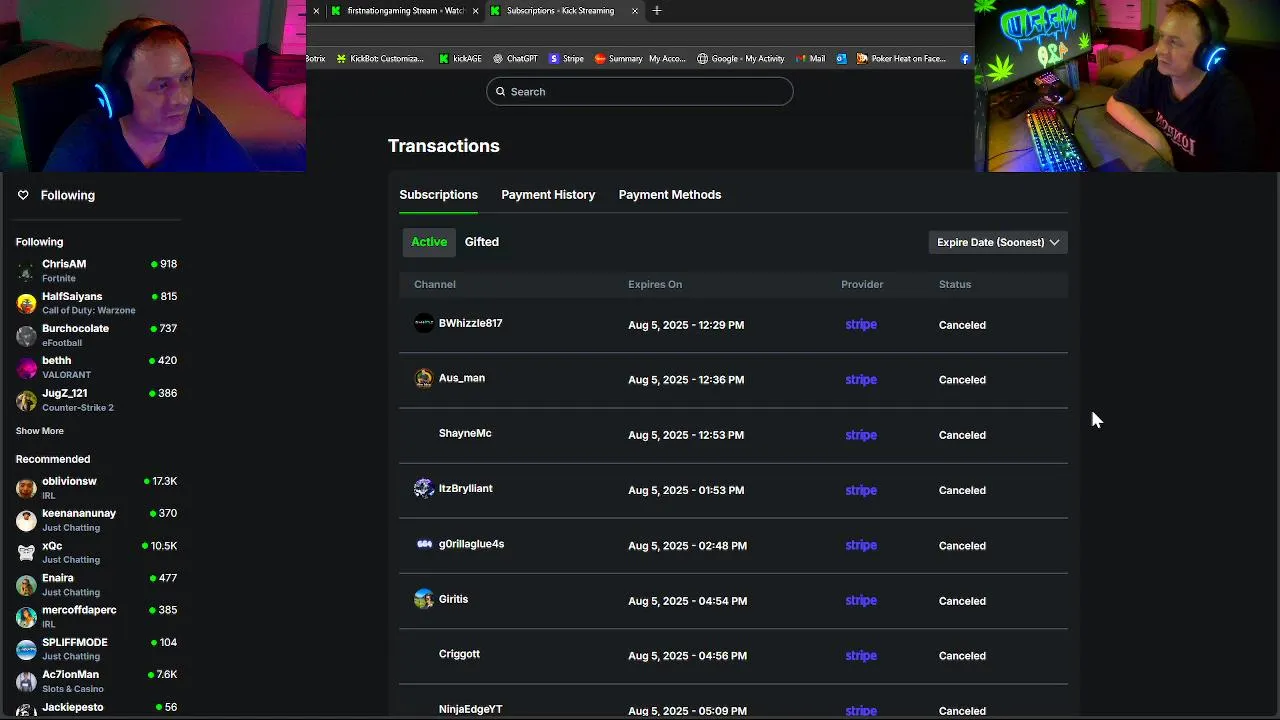This screenshot has width=1280, height=720.
Task: Open bethh avatar in sidebar
Action: (26, 367)
